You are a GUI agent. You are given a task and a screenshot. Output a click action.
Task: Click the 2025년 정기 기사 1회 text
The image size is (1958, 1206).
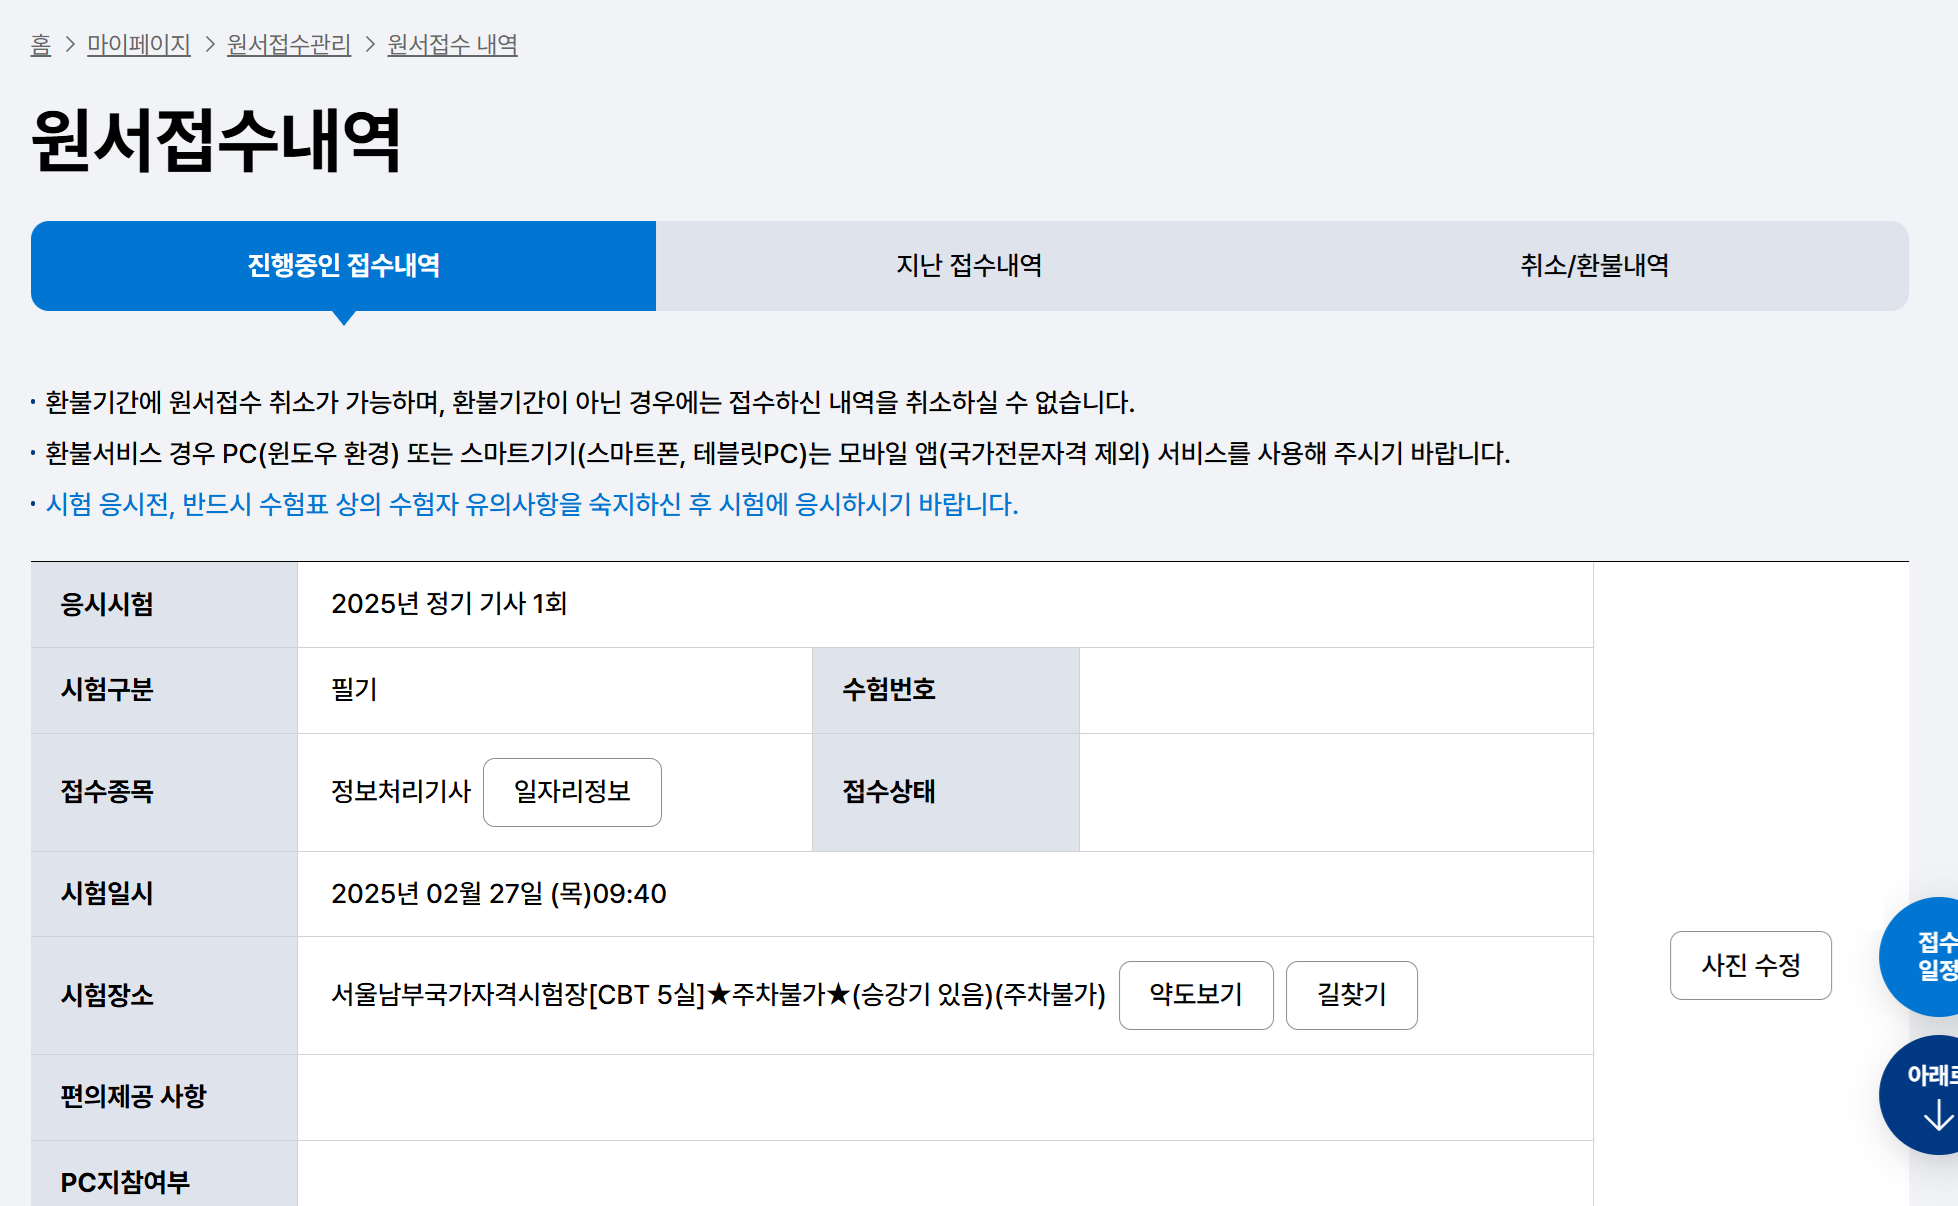pyautogui.click(x=449, y=604)
